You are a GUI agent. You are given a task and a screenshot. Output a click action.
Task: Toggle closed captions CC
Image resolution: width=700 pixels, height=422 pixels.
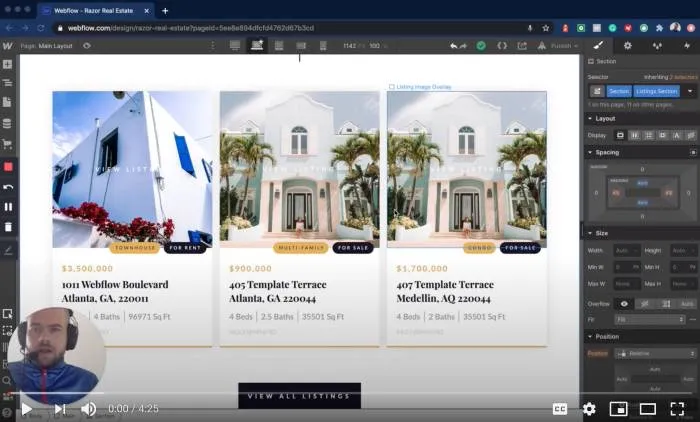tap(560, 409)
